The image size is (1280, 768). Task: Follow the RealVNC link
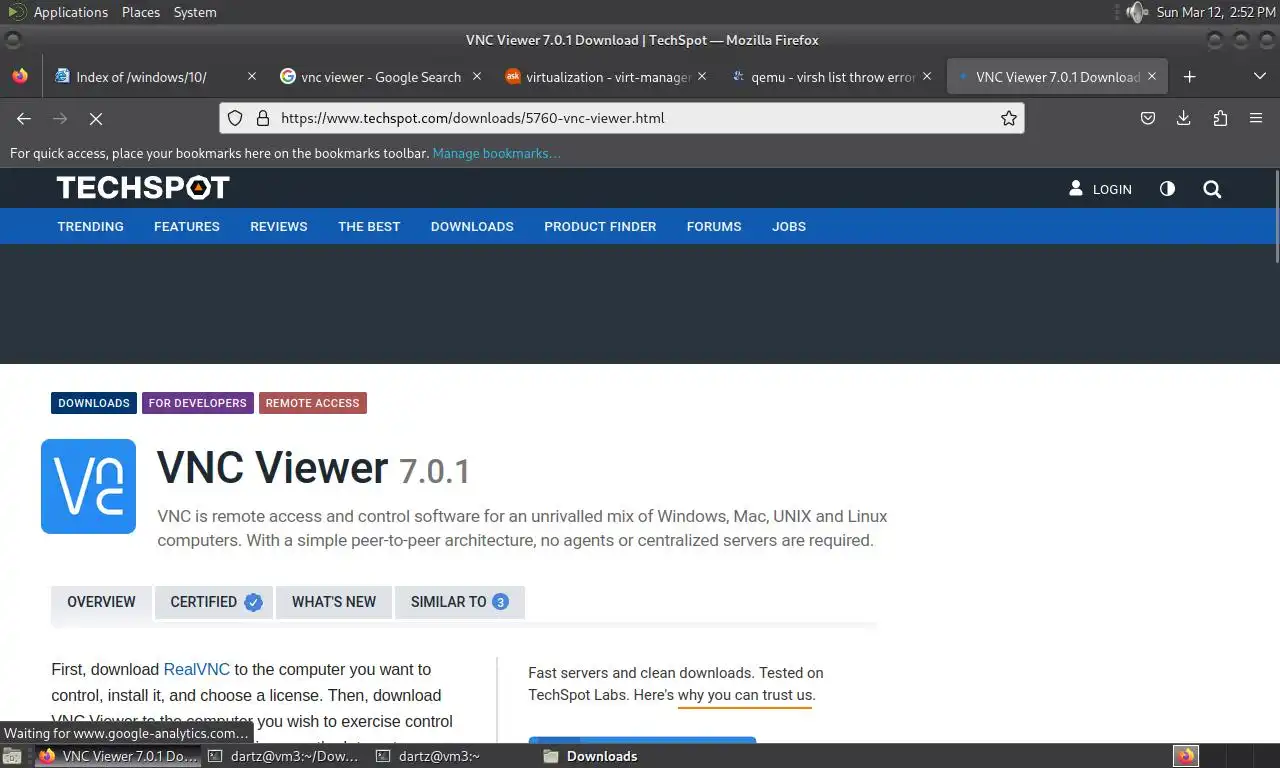197,669
